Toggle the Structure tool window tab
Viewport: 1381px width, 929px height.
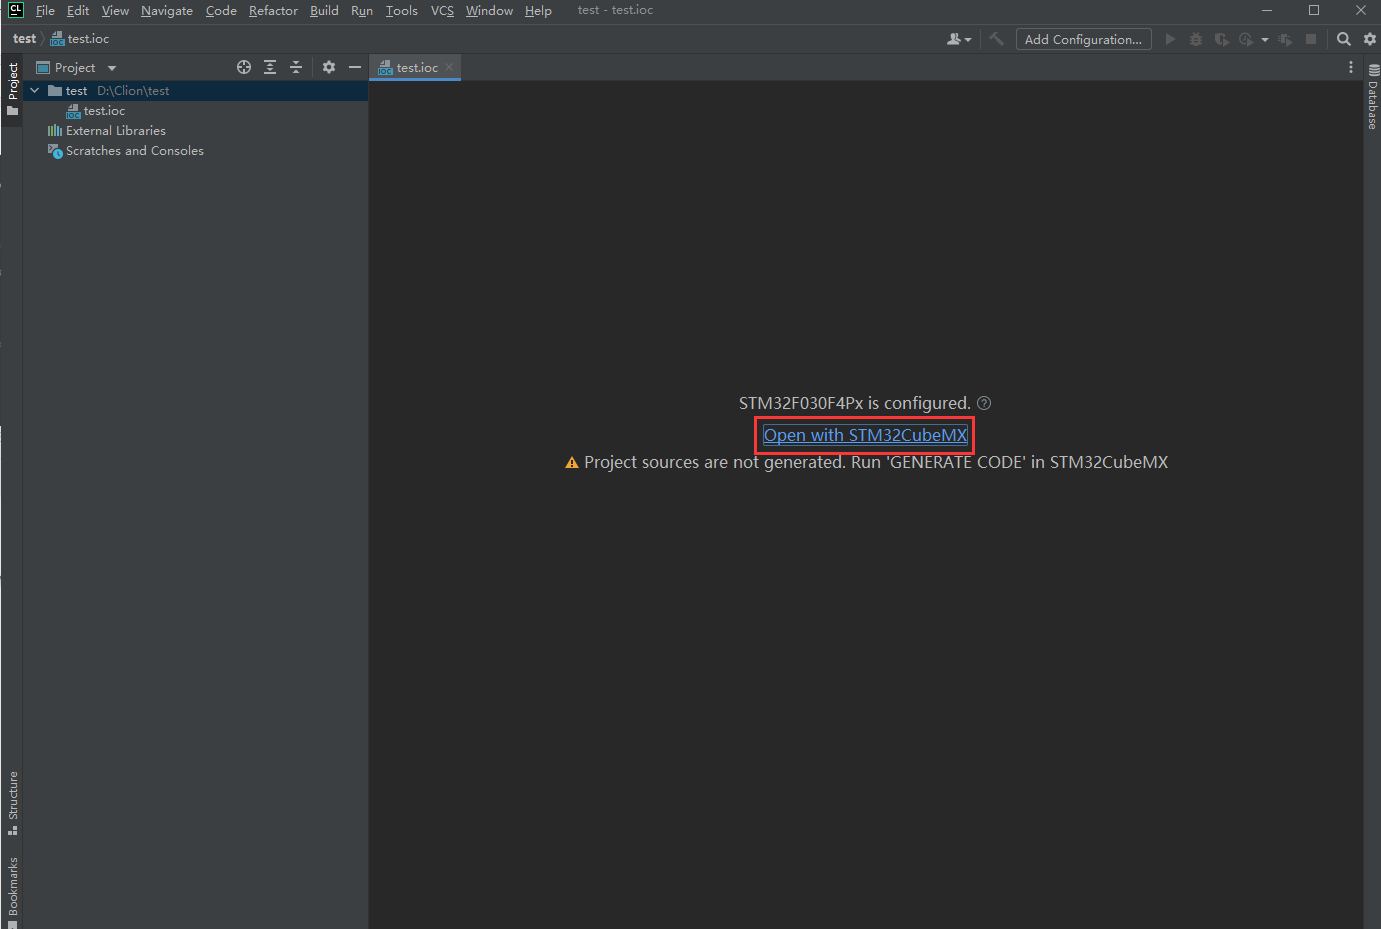pos(12,803)
